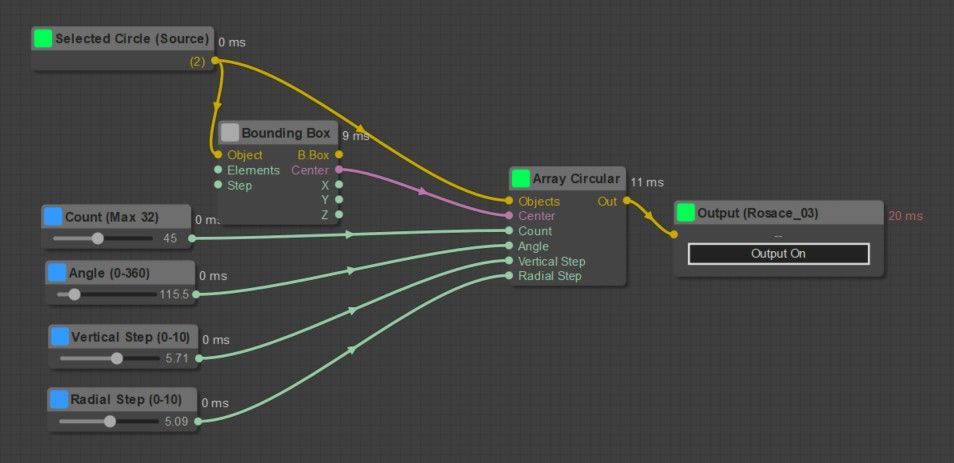The width and height of the screenshot is (954, 463).
Task: Adjust the Count (Max 32) slider
Action: (x=103, y=238)
